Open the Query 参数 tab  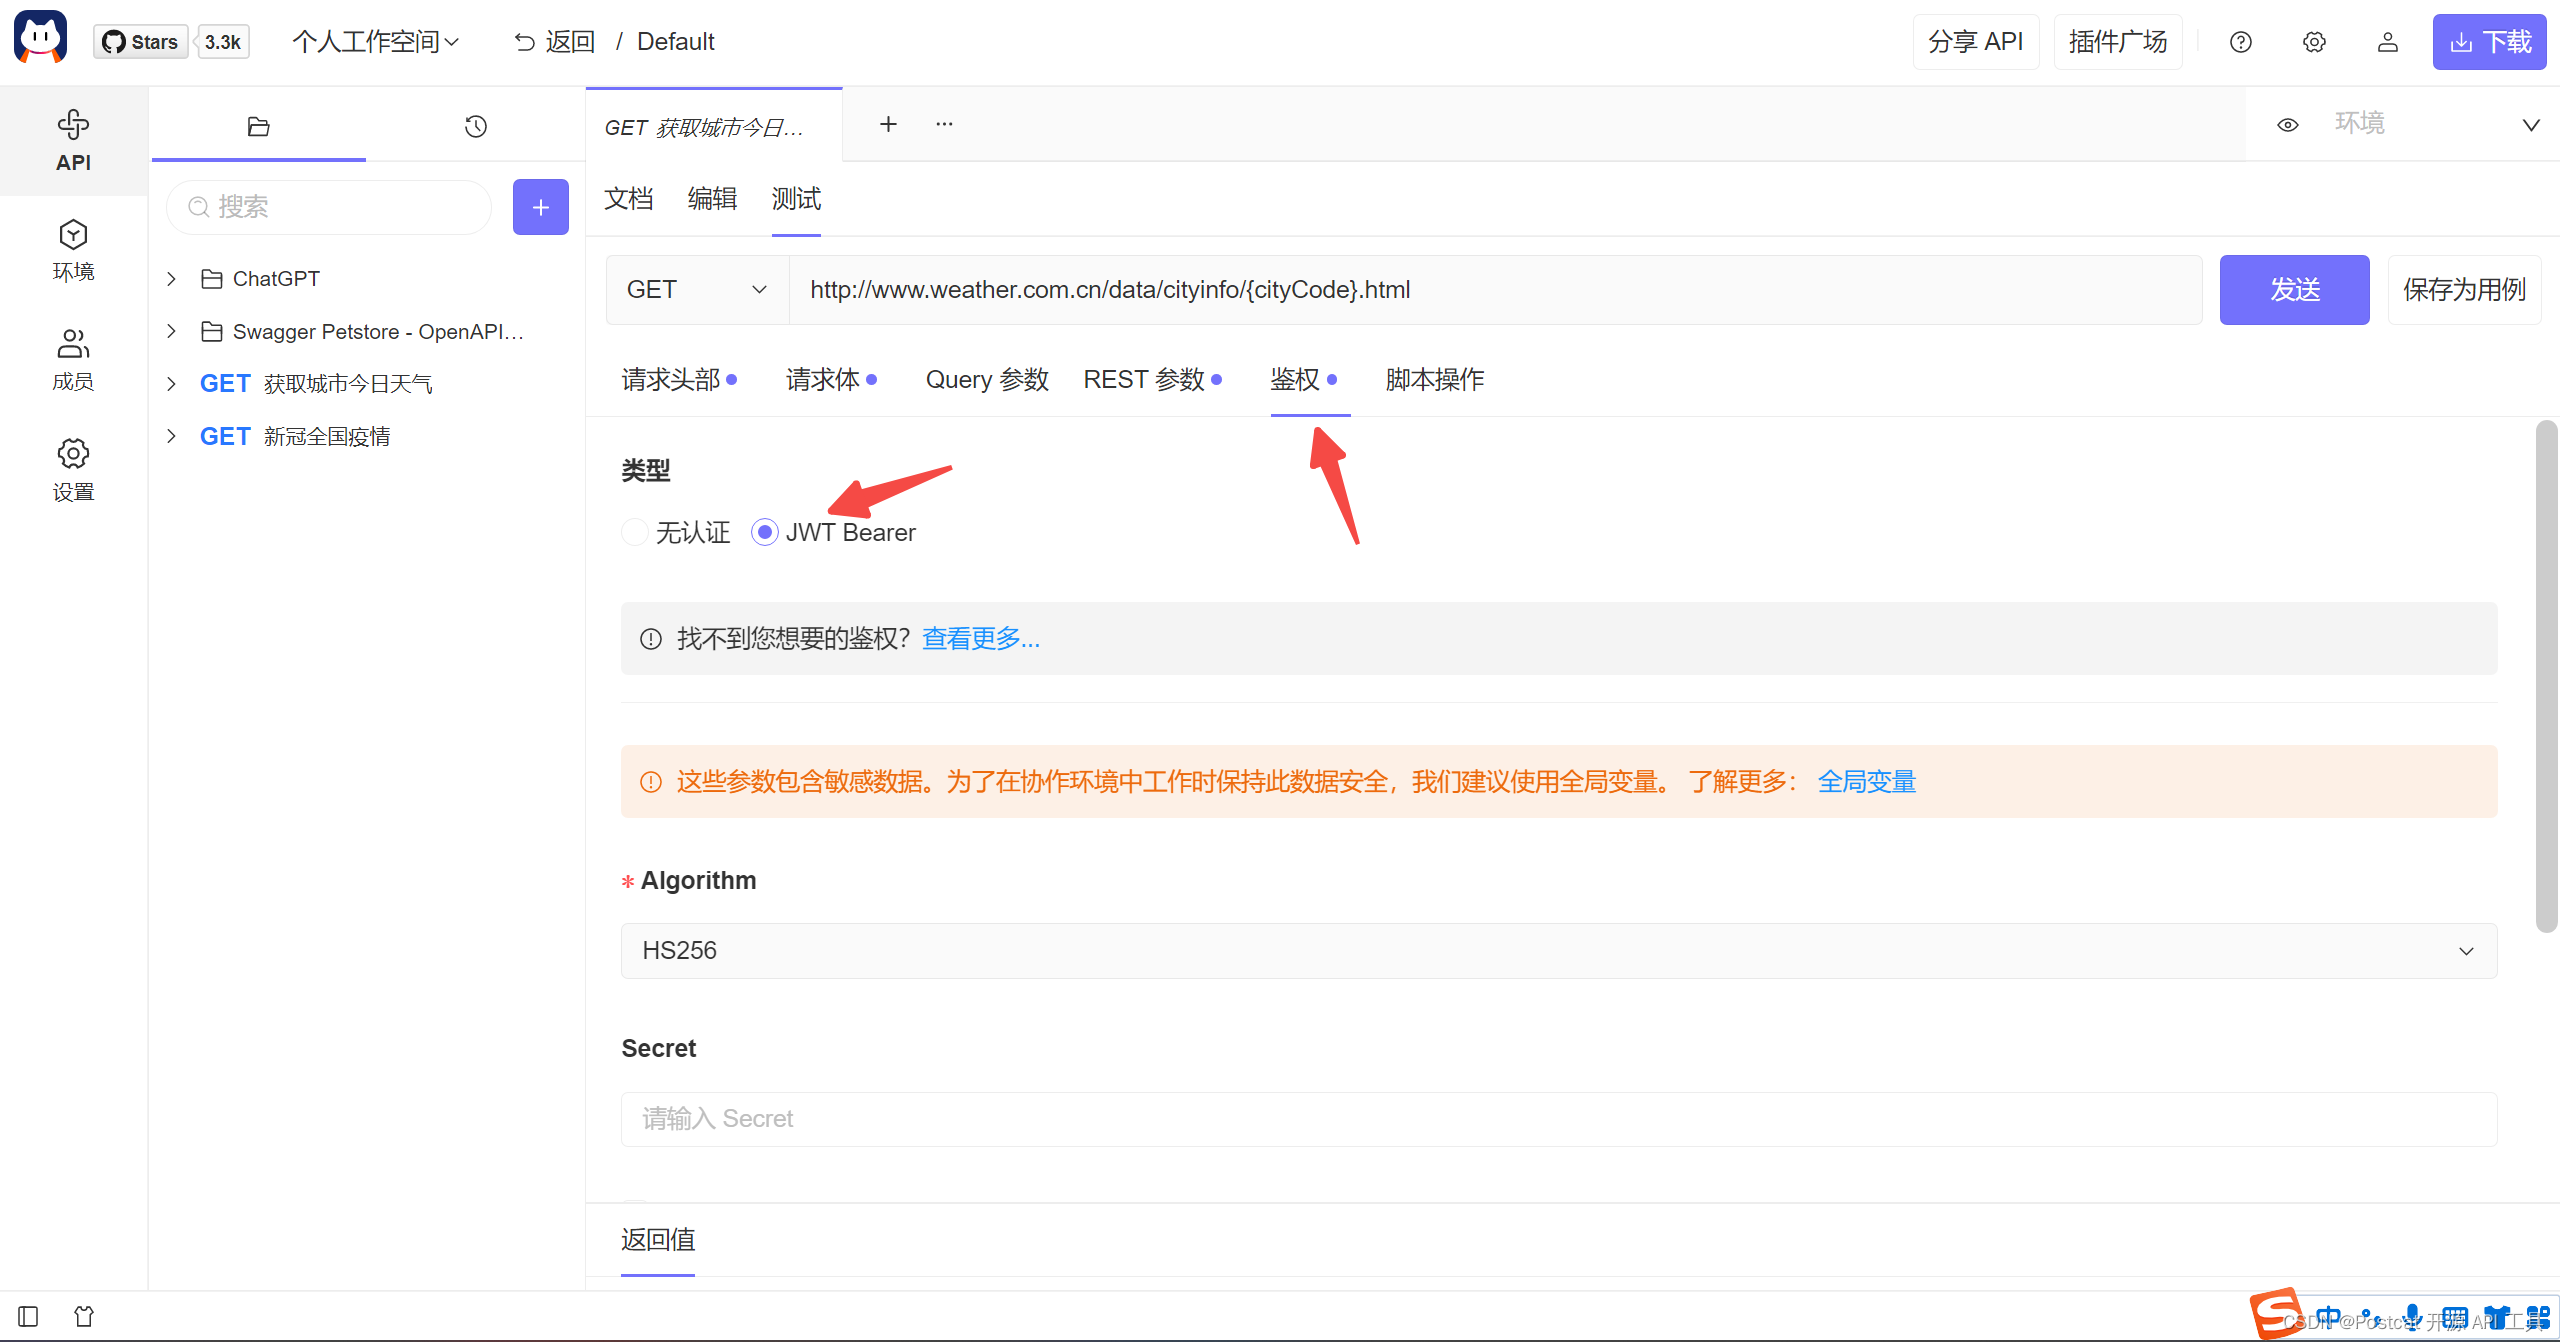point(987,380)
